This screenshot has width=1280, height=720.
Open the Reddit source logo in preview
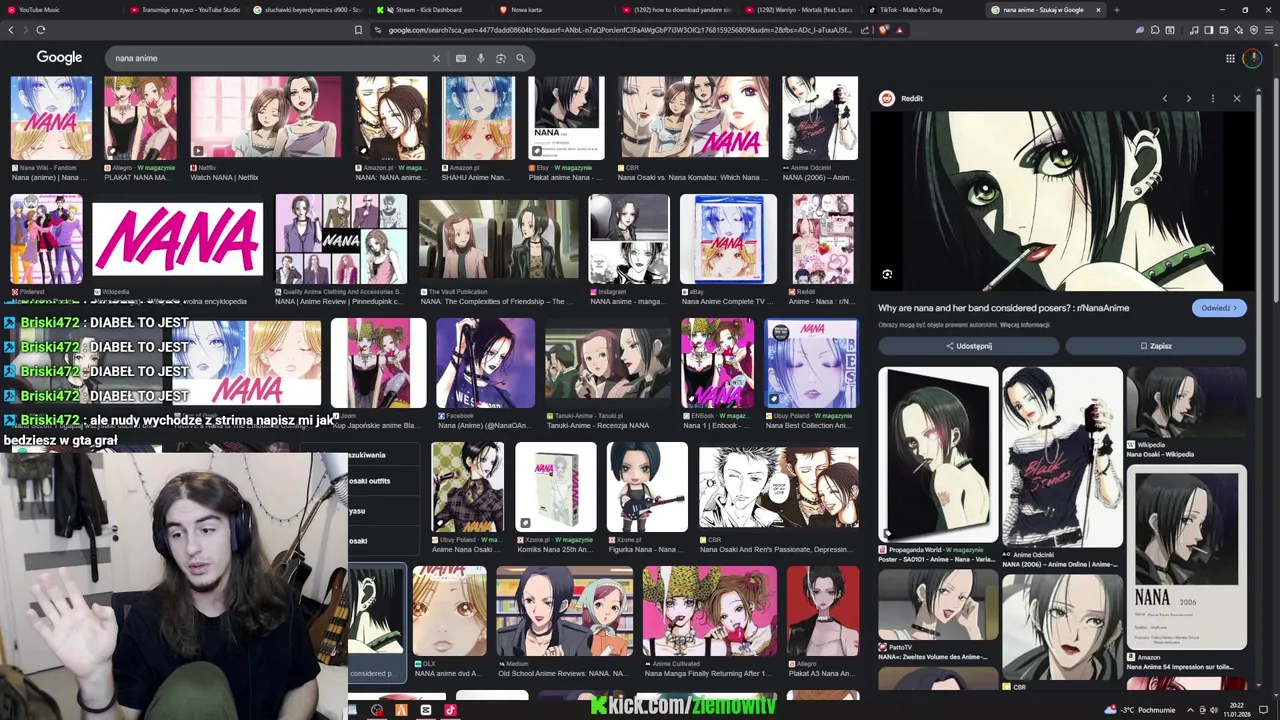click(x=886, y=98)
